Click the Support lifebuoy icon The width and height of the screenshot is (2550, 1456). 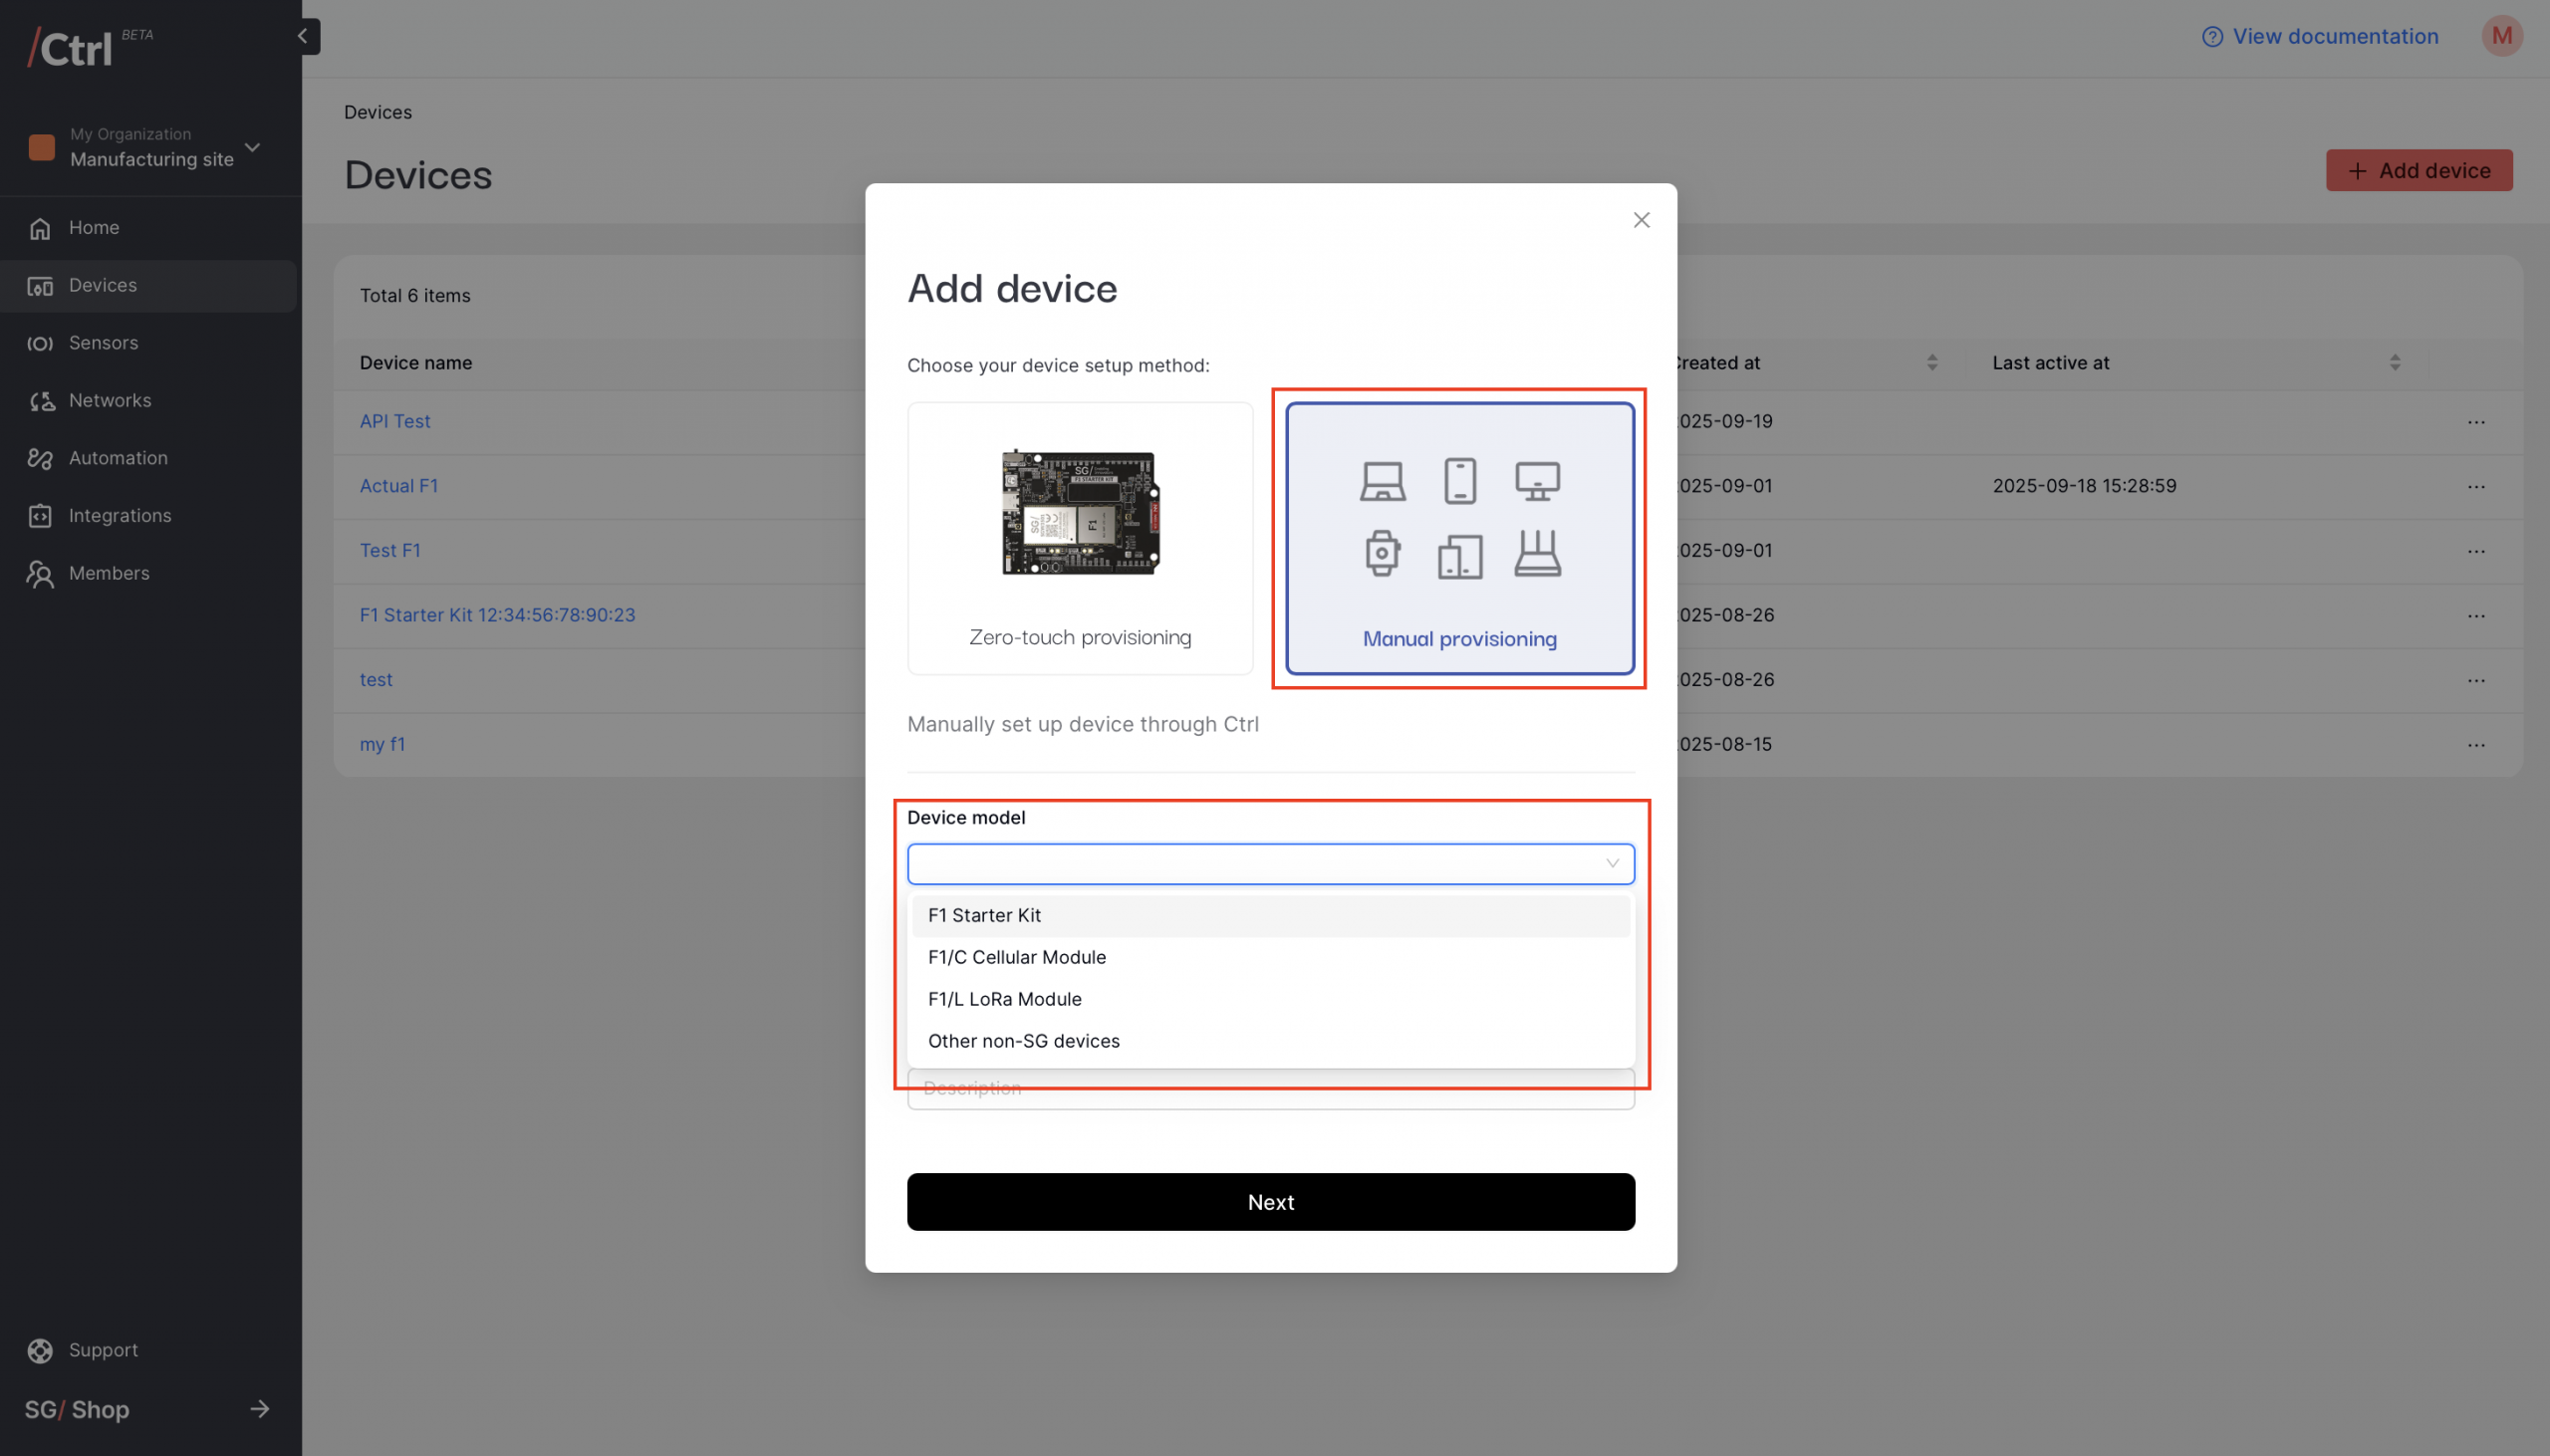(40, 1351)
